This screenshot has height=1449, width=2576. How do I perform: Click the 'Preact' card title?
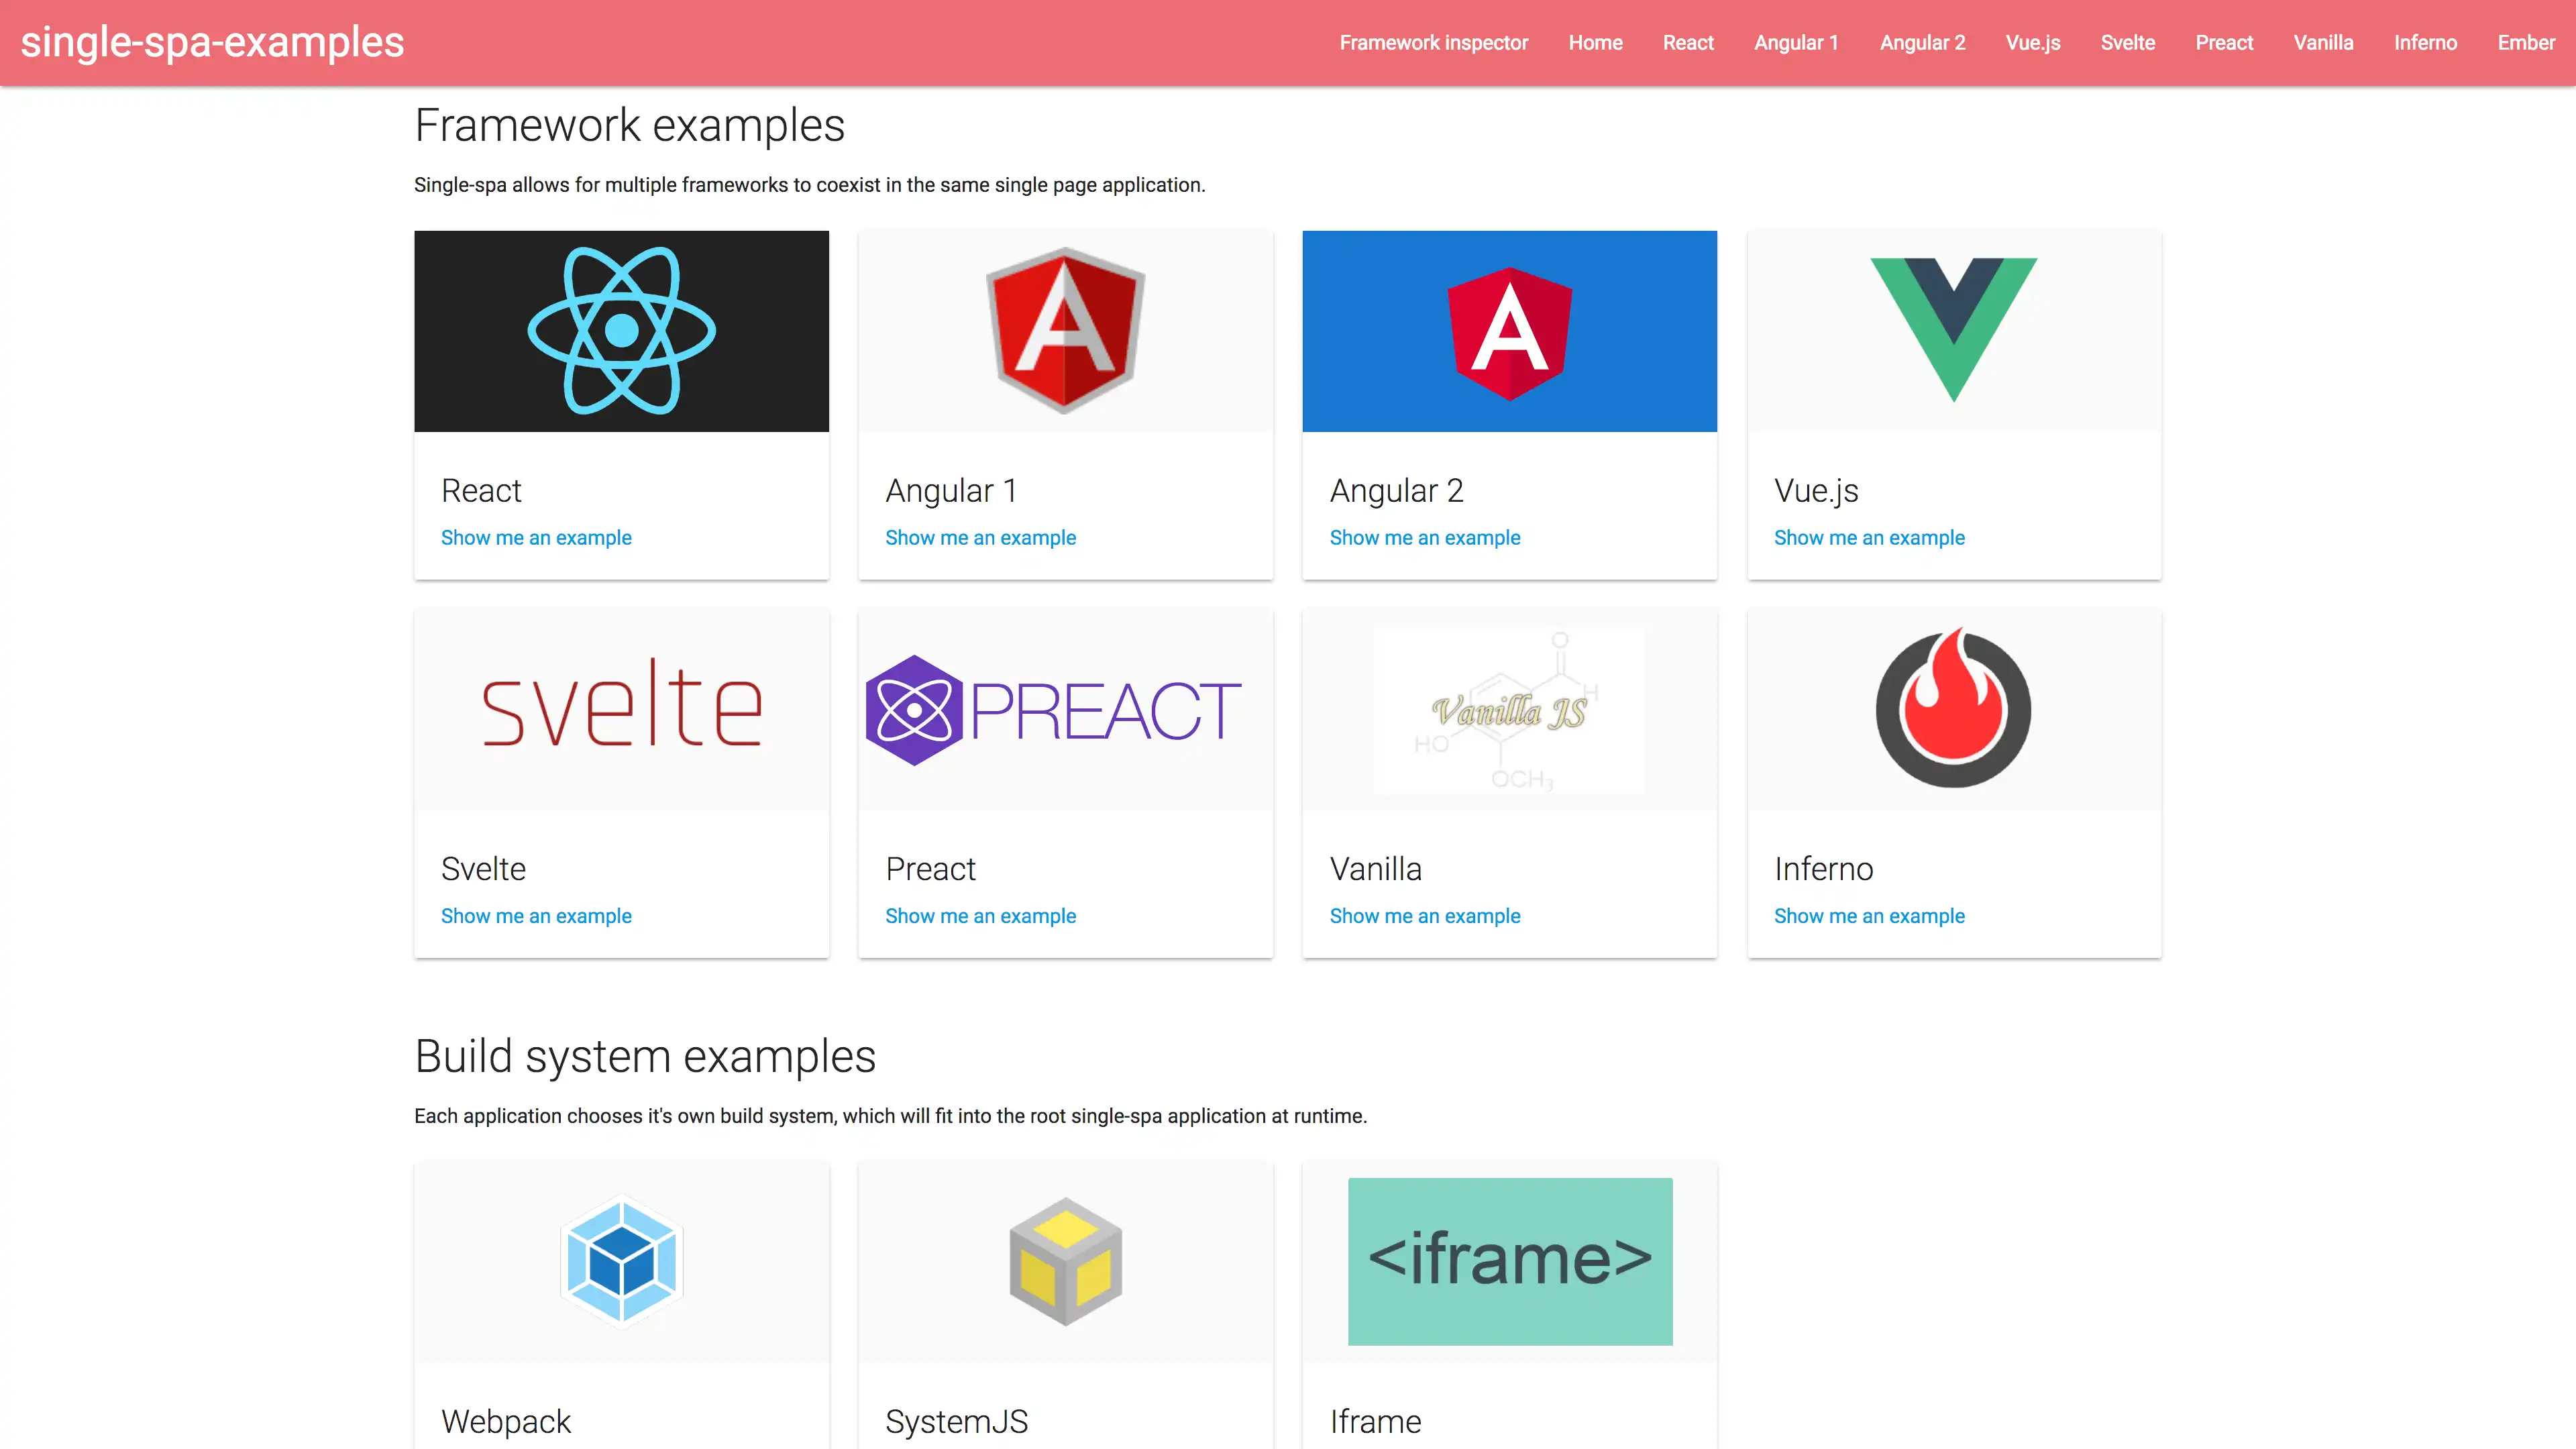point(930,869)
